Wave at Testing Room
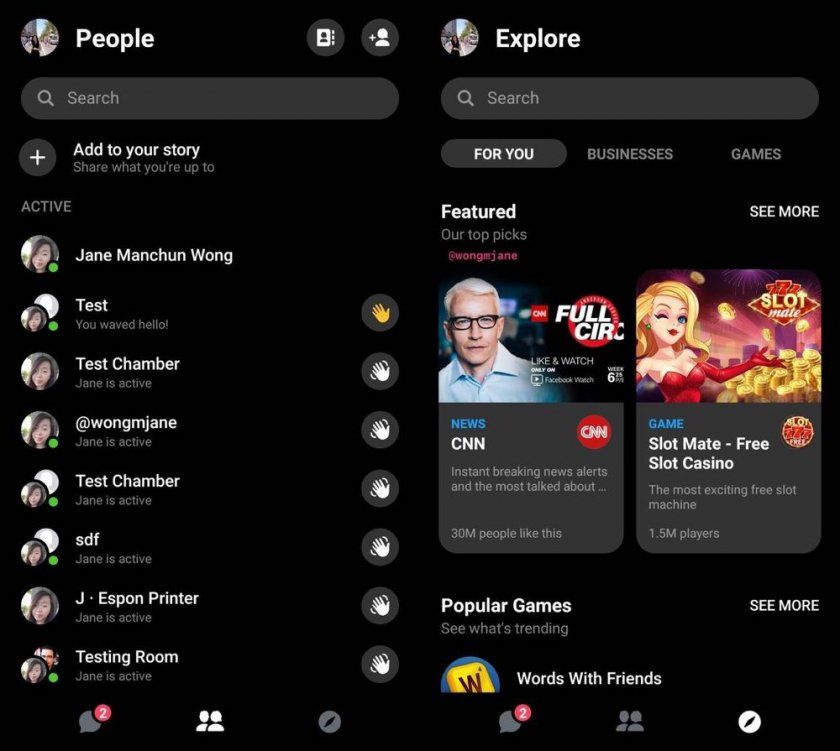The width and height of the screenshot is (840, 751). (x=380, y=664)
